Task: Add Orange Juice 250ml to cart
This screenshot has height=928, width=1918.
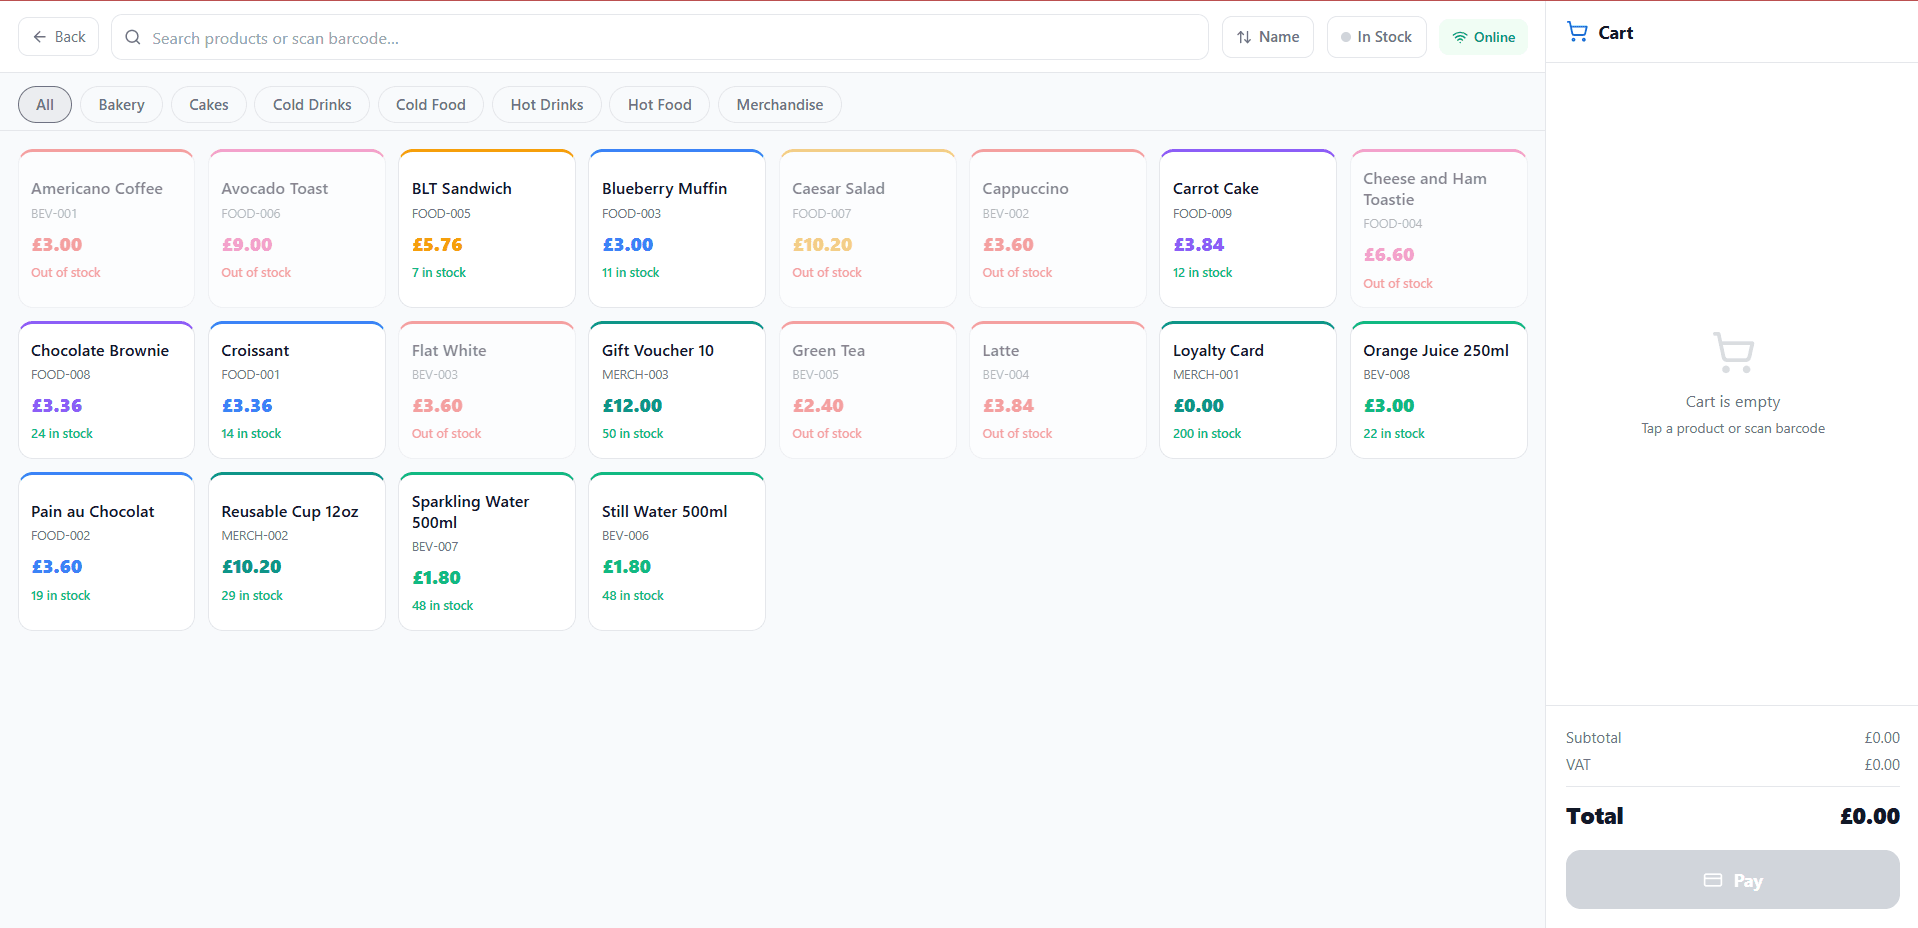Action: tap(1439, 390)
